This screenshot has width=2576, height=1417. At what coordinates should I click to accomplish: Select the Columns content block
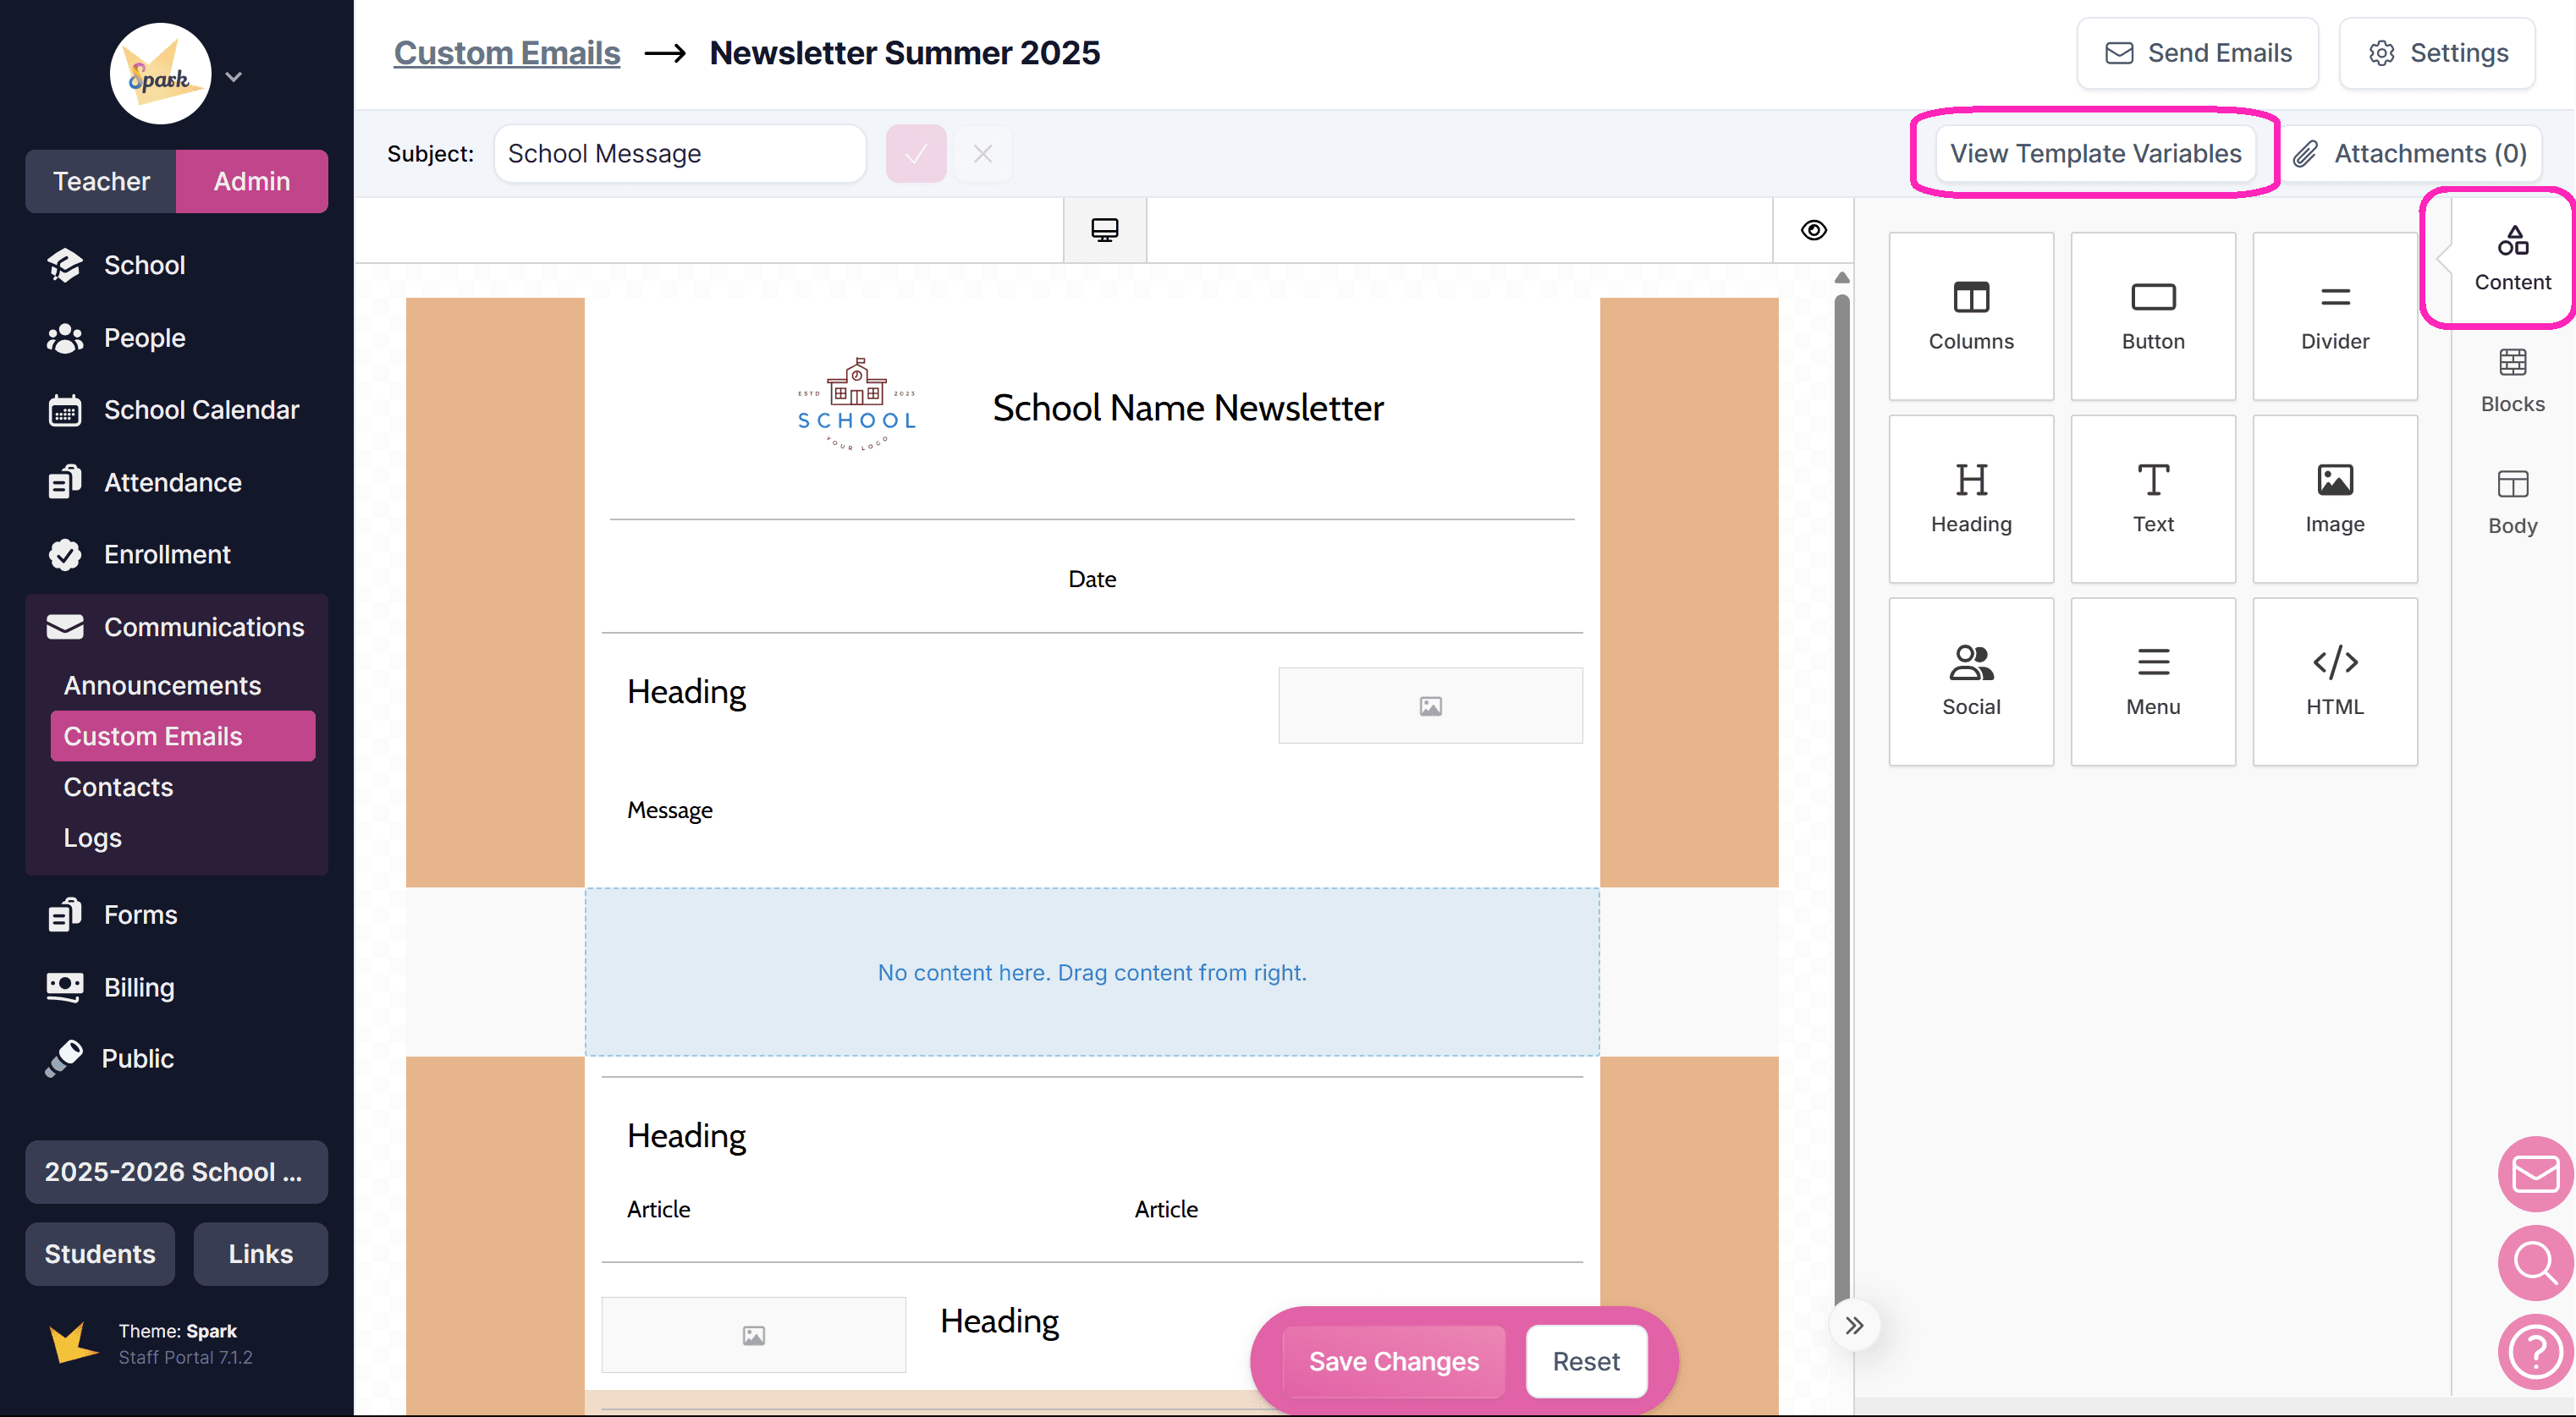[1970, 316]
